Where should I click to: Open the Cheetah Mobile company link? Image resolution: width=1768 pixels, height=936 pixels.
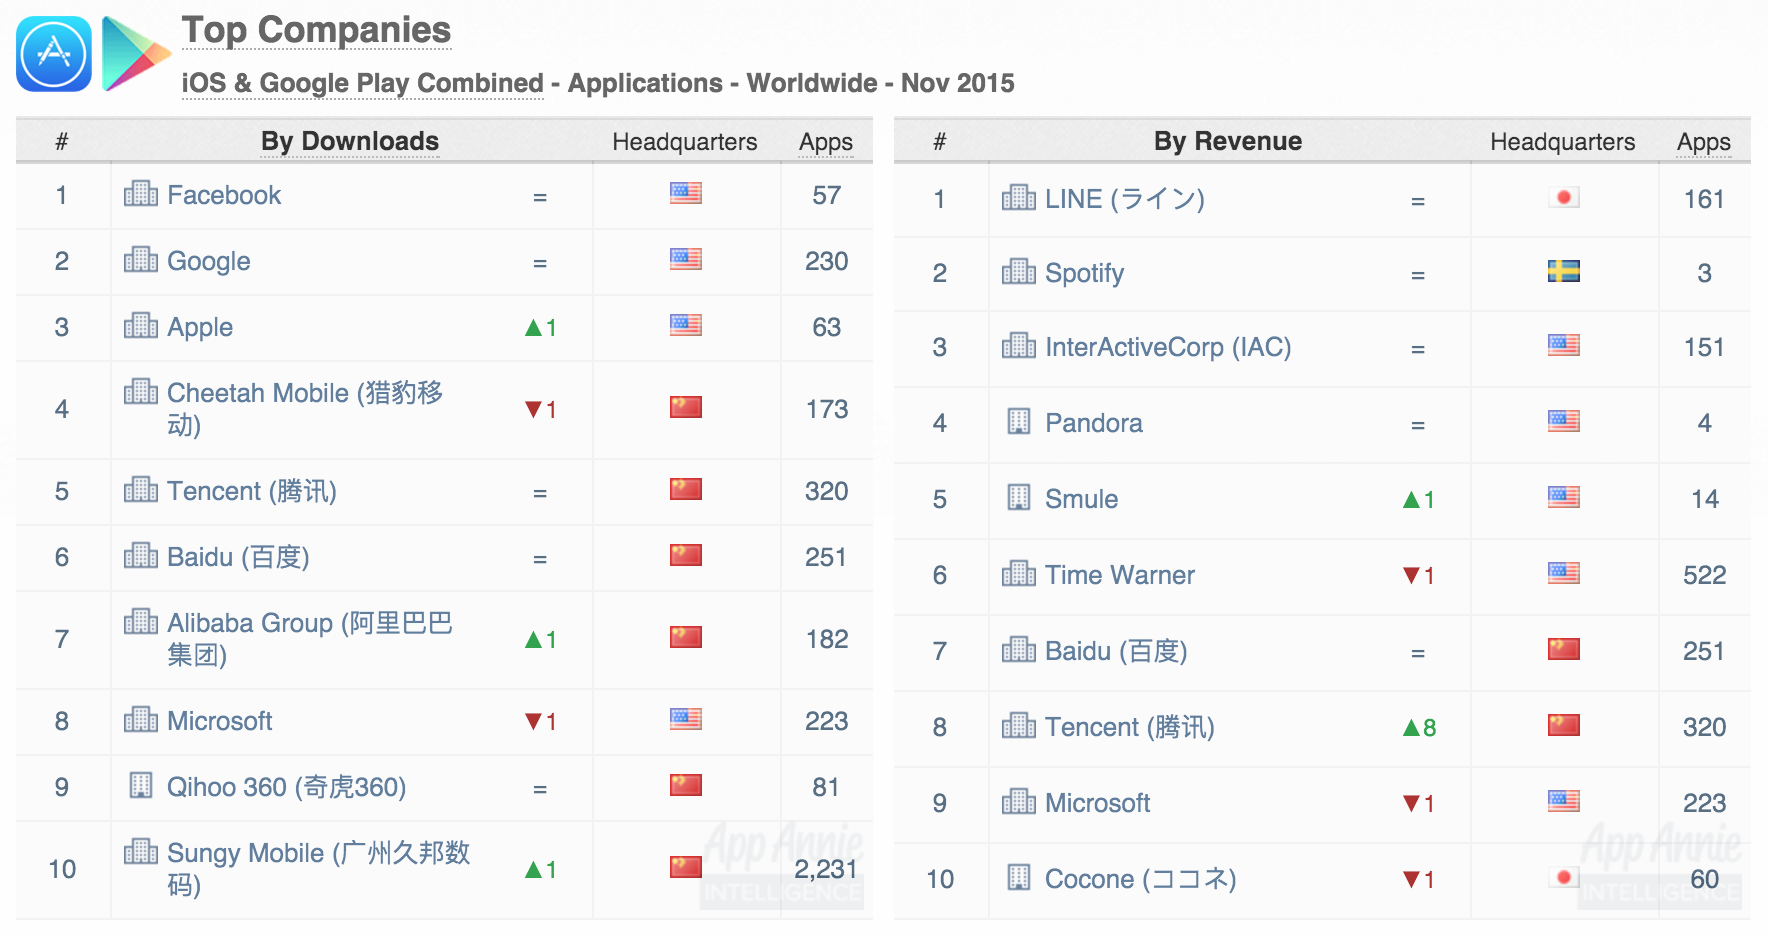(x=305, y=409)
